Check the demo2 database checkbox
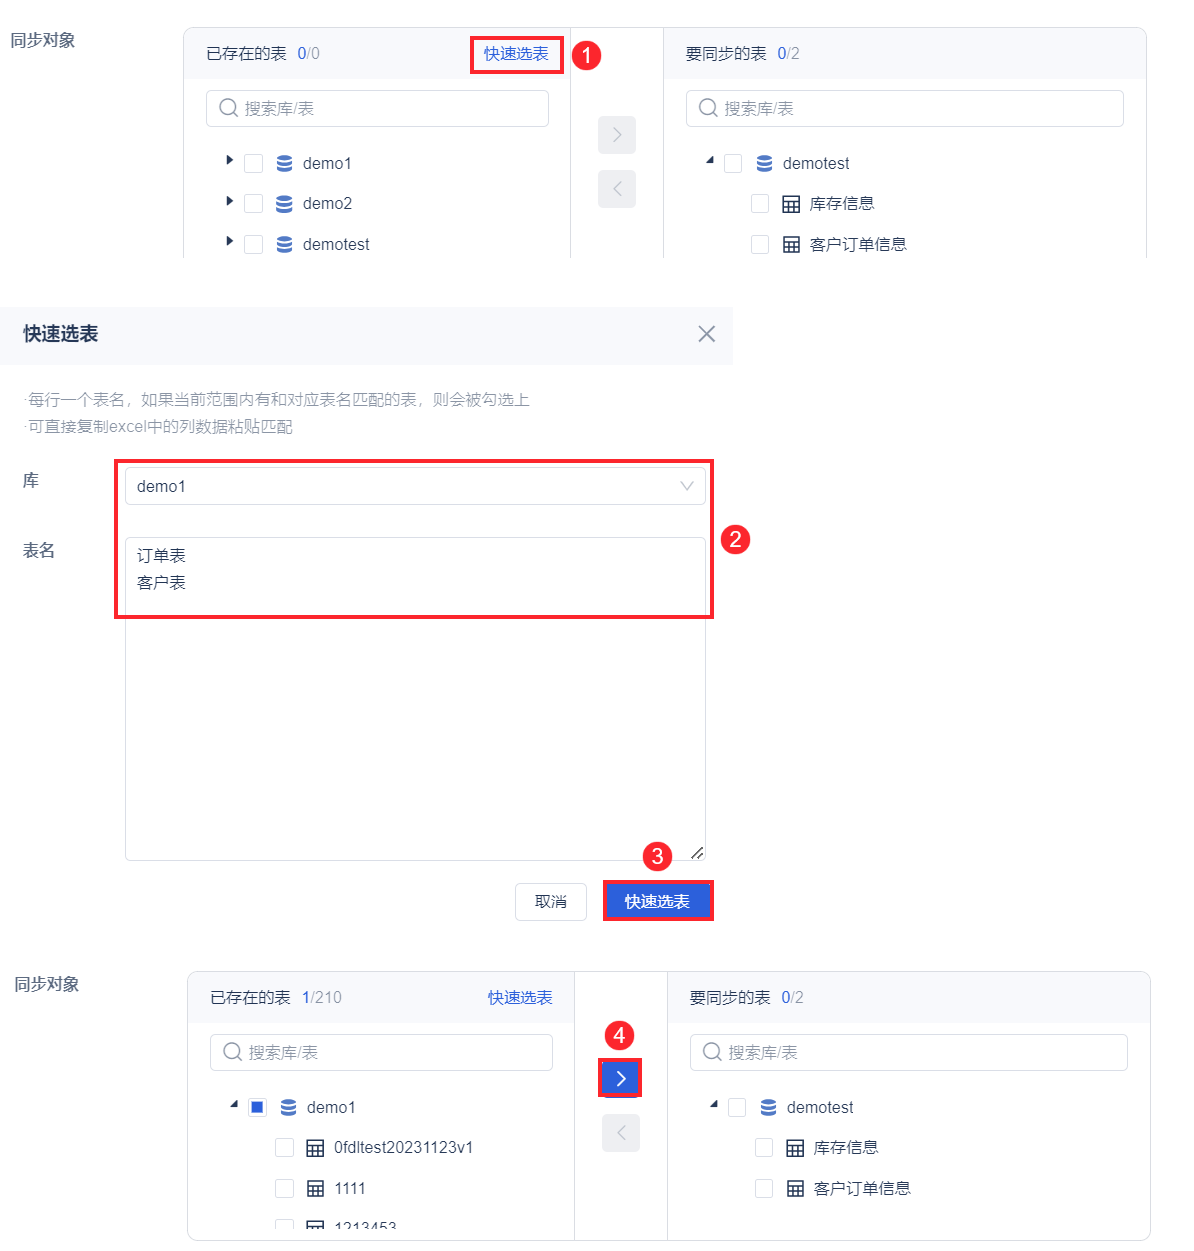Viewport: 1194px width, 1251px height. tap(254, 204)
